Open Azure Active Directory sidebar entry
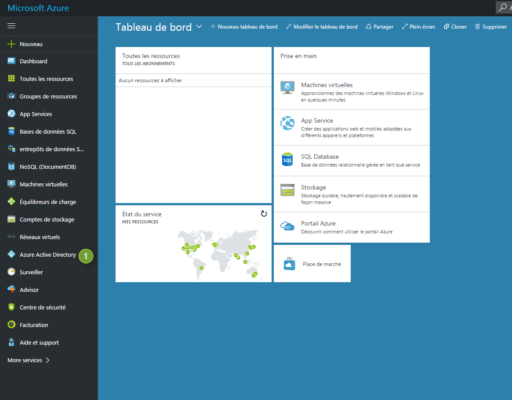 48,255
